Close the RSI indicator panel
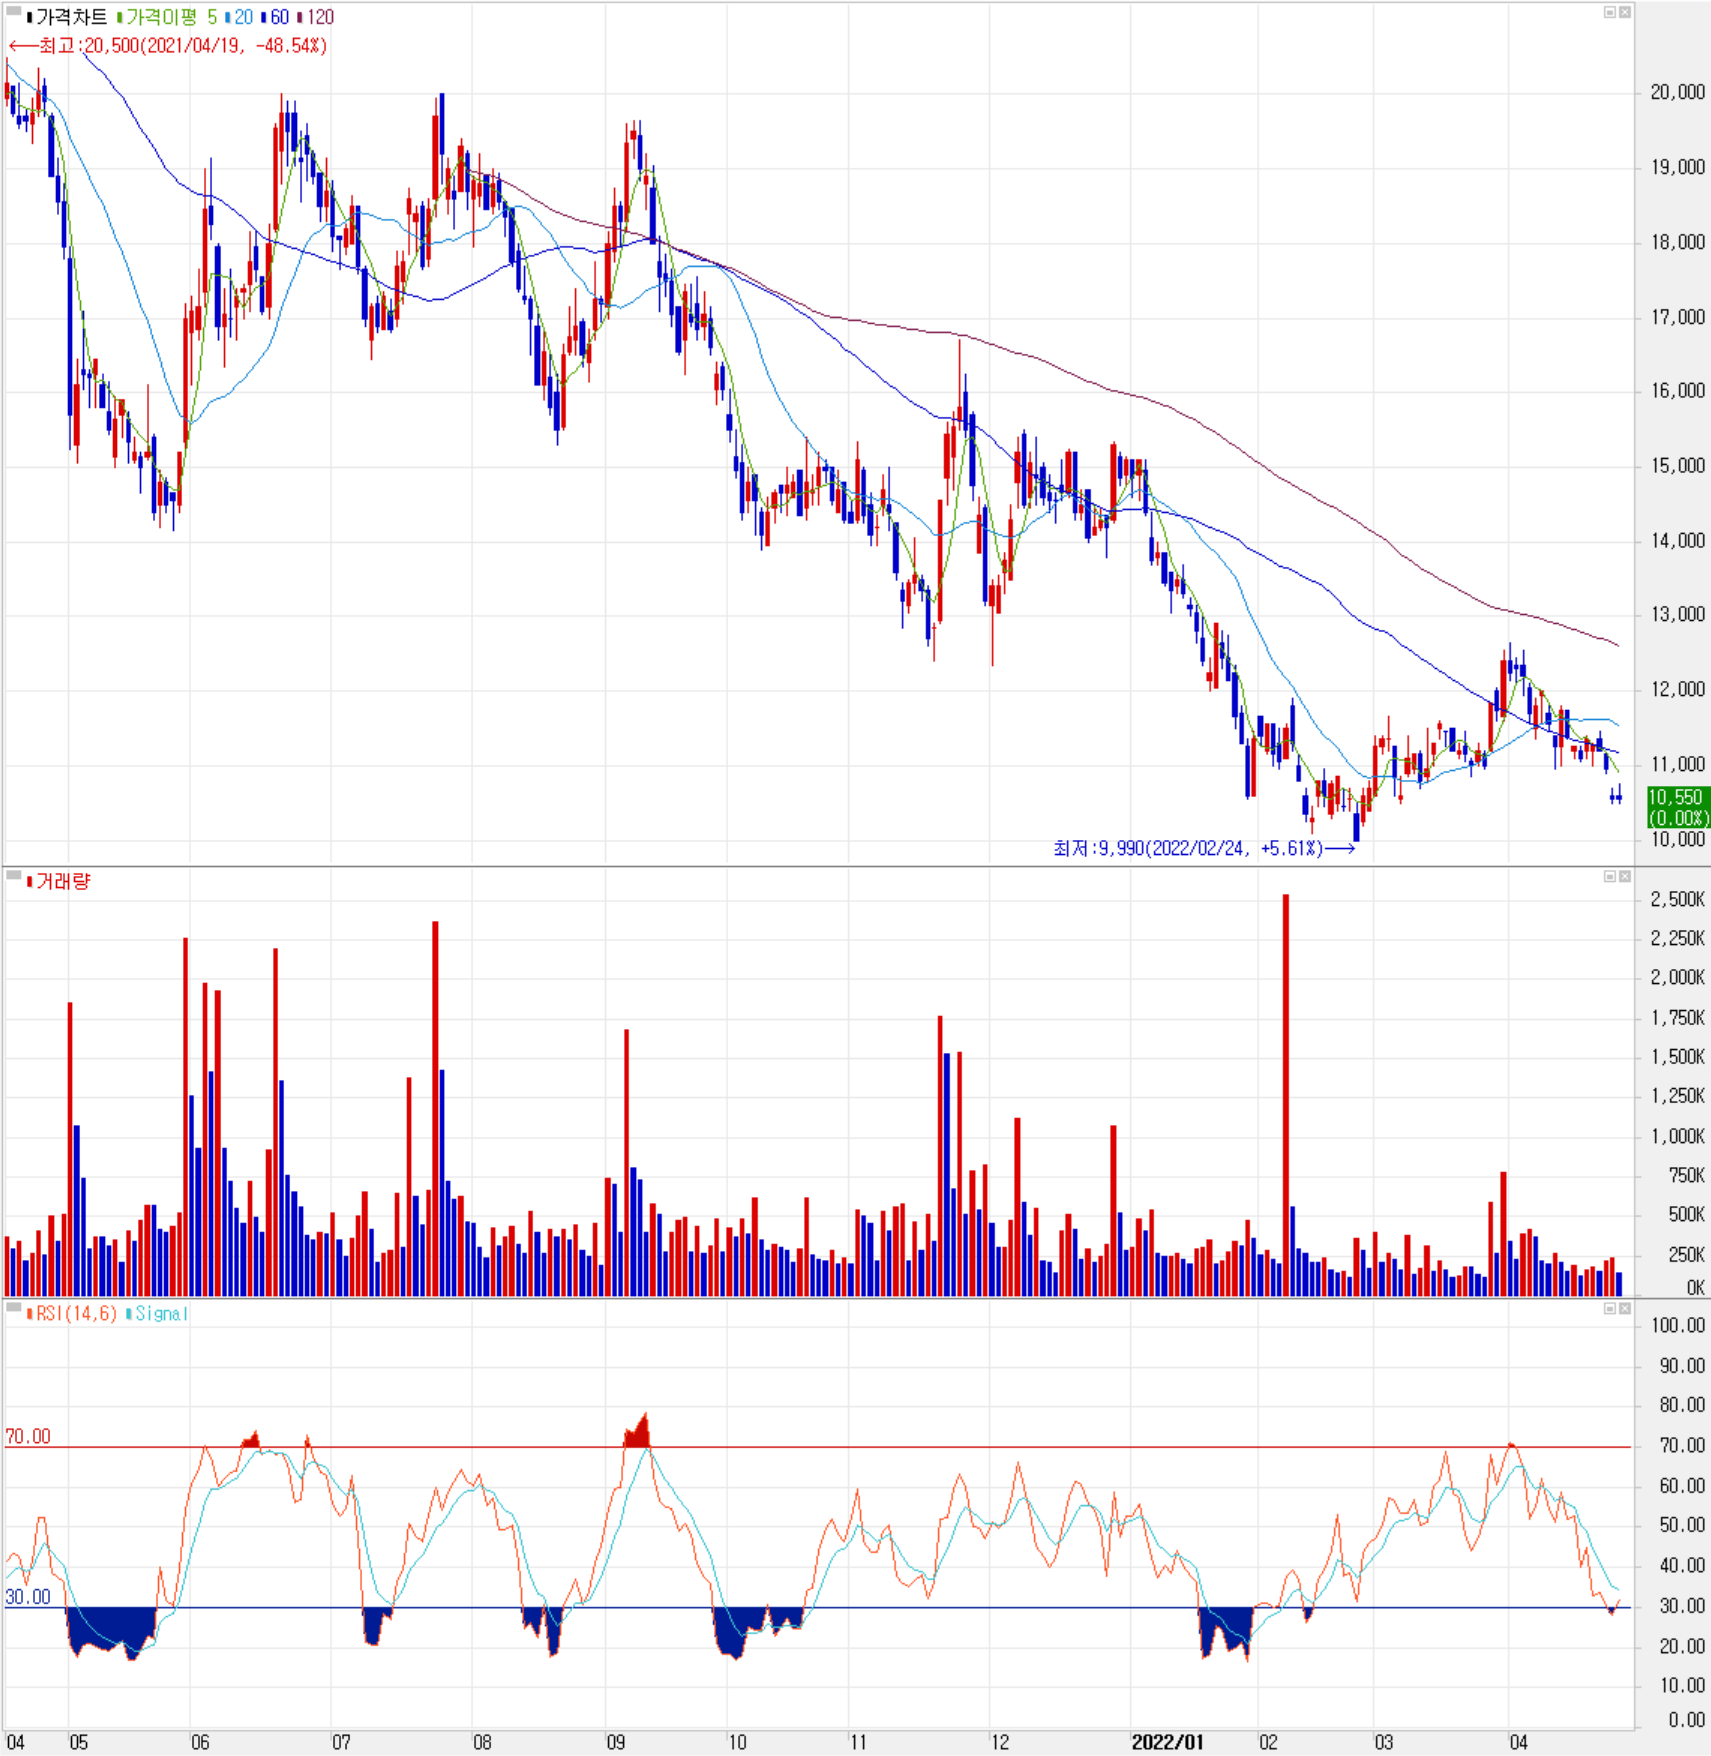This screenshot has height=1756, width=1711. click(x=1624, y=1308)
